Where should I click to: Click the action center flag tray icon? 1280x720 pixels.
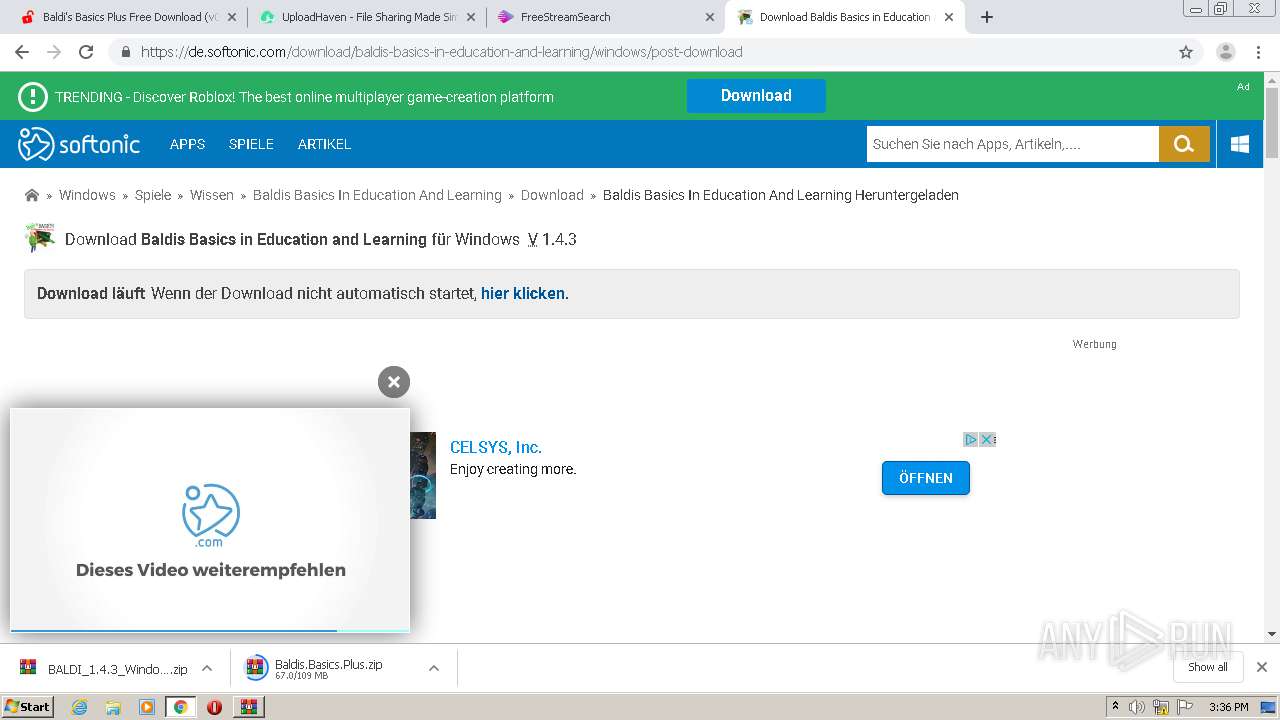pyautogui.click(x=1185, y=707)
